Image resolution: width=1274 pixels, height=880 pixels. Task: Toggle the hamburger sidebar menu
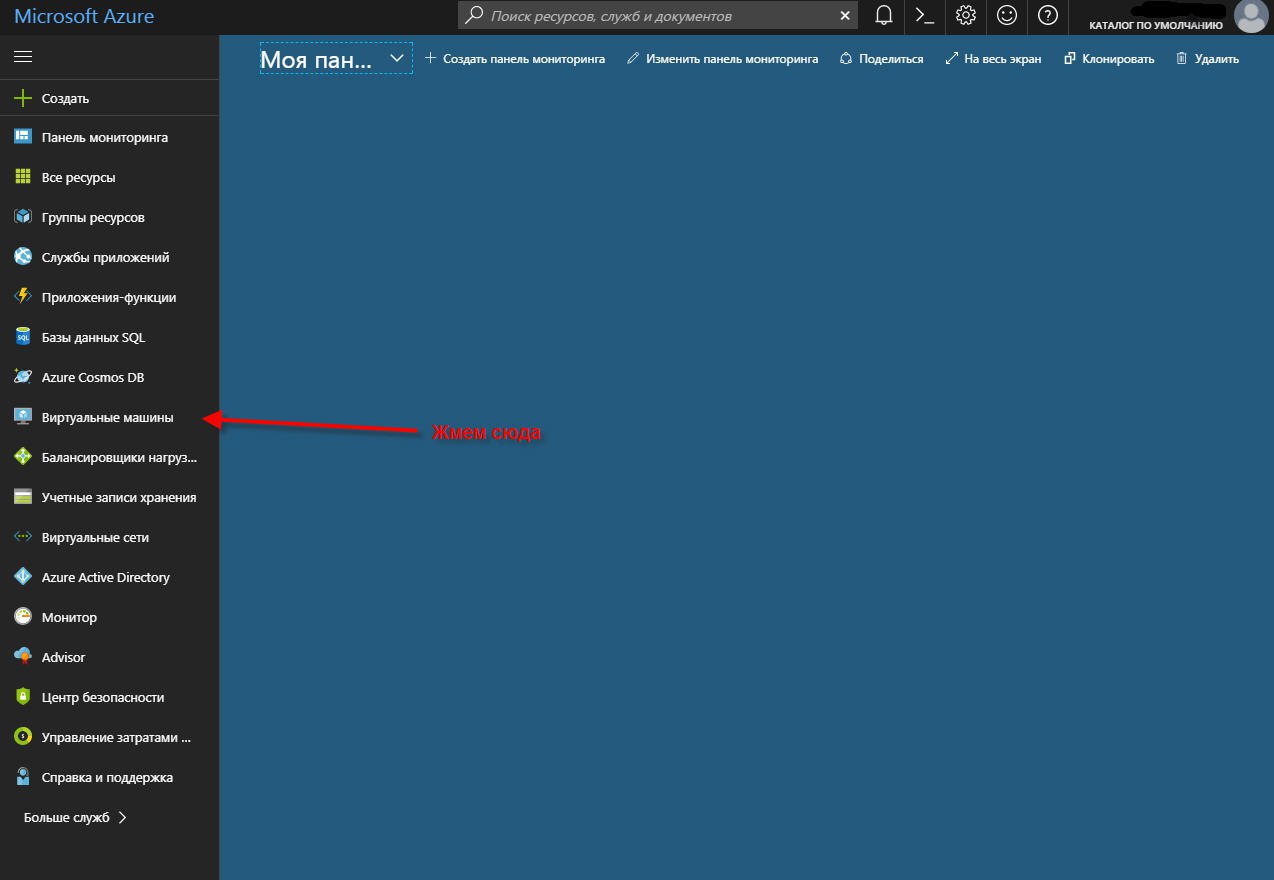[x=23, y=57]
